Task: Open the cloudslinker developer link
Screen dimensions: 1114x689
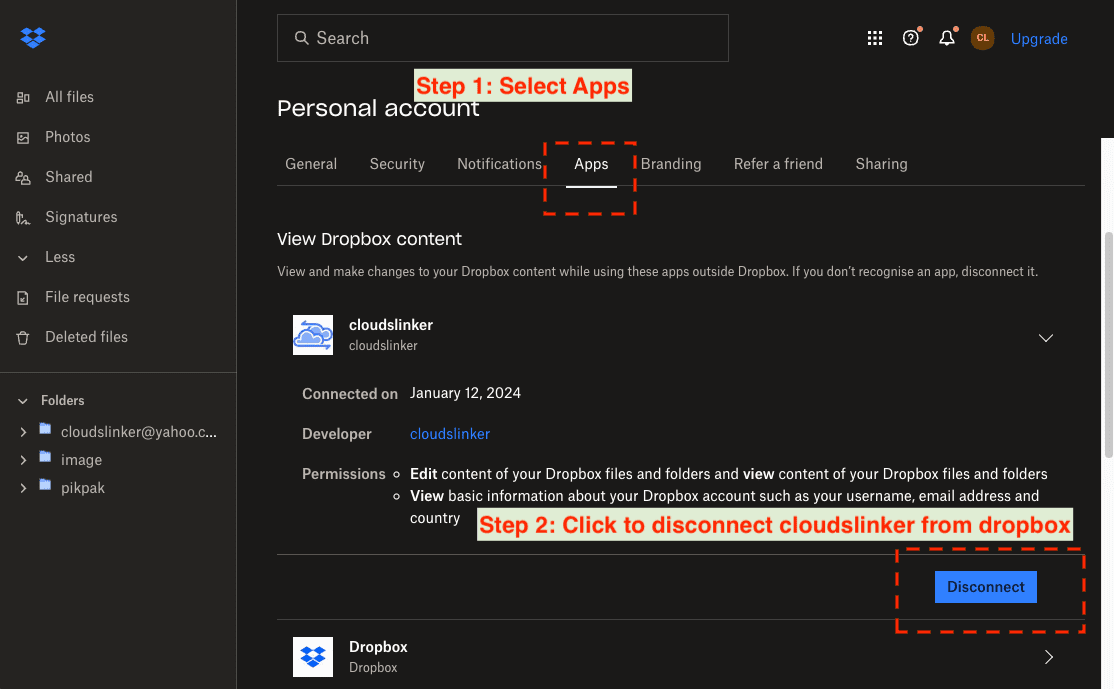Action: 450,434
